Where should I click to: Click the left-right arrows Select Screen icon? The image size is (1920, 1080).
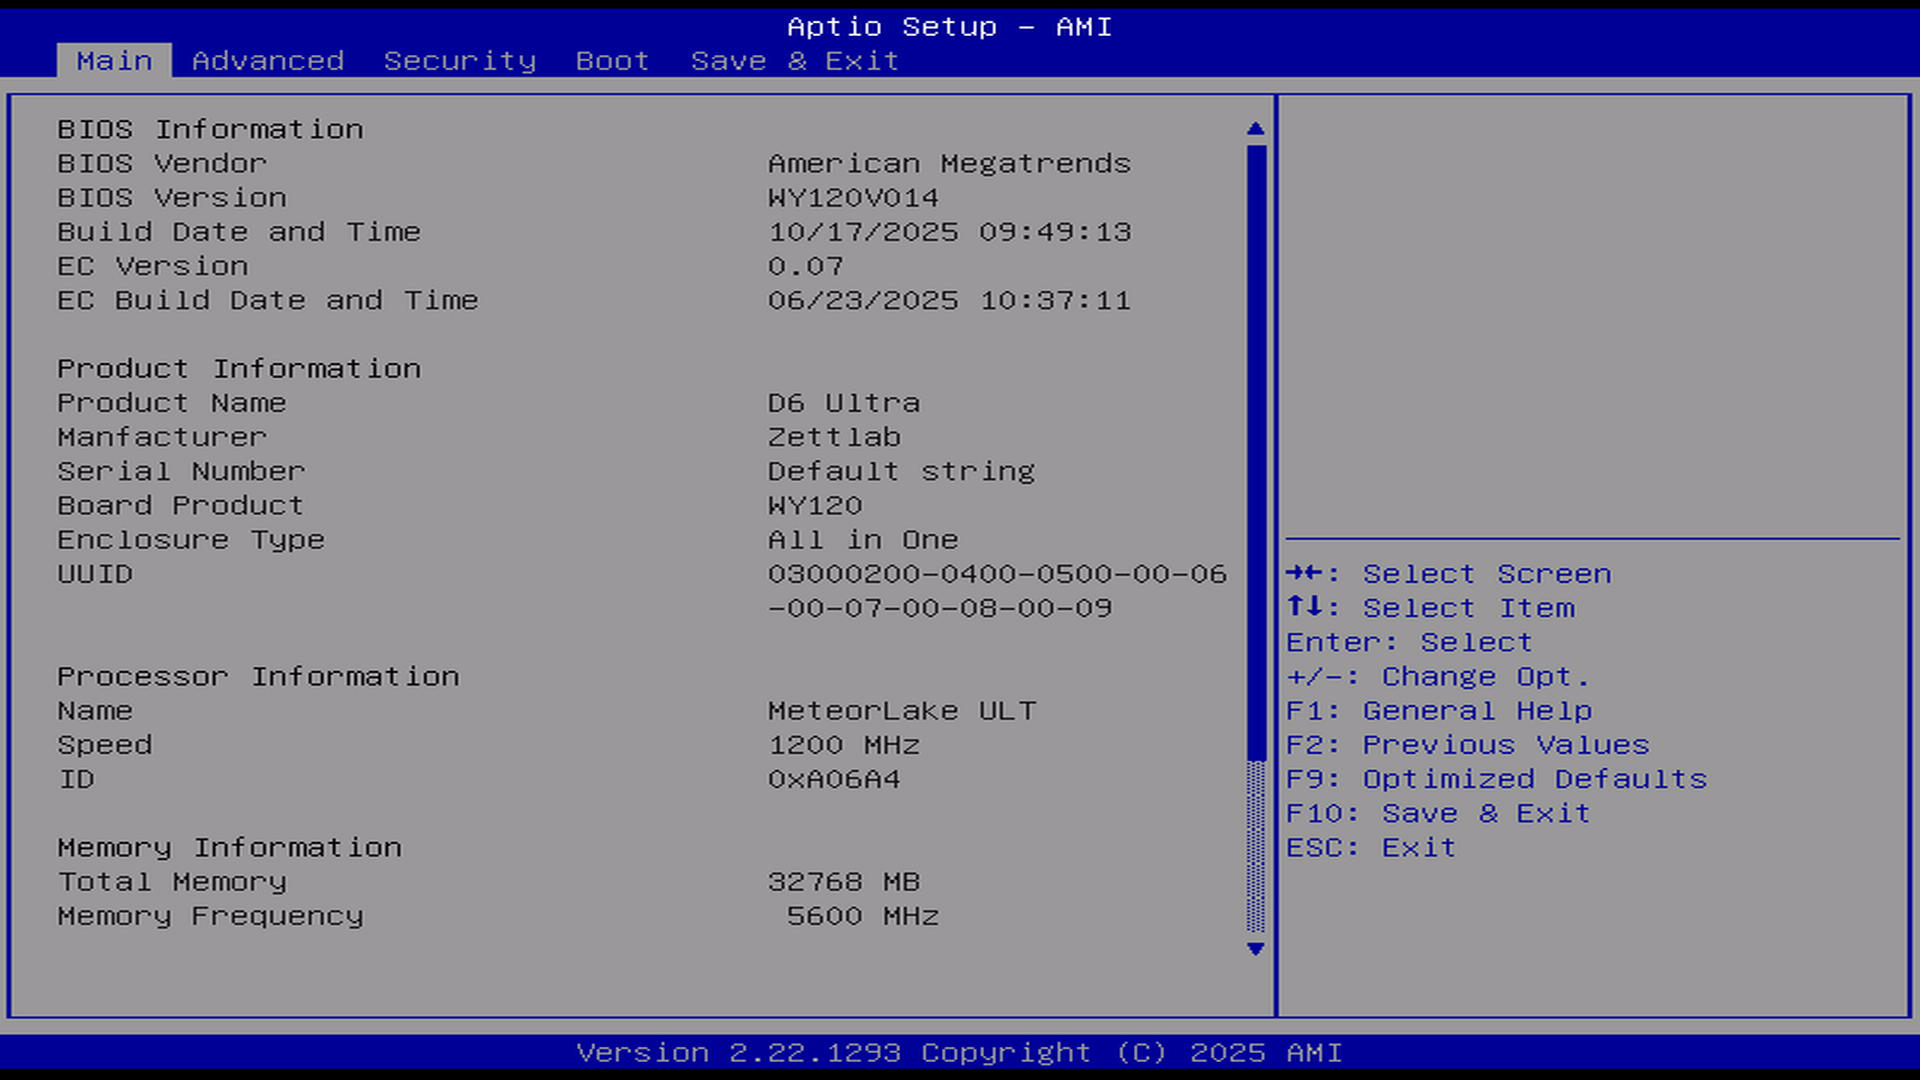pos(1305,573)
